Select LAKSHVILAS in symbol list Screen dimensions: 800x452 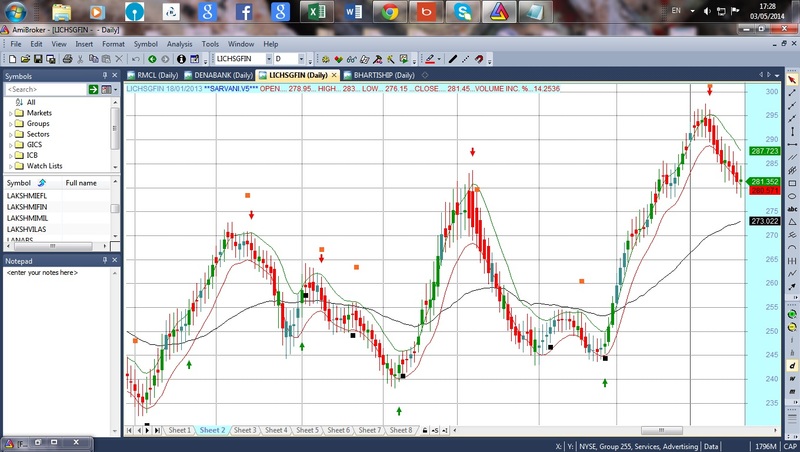(27, 230)
